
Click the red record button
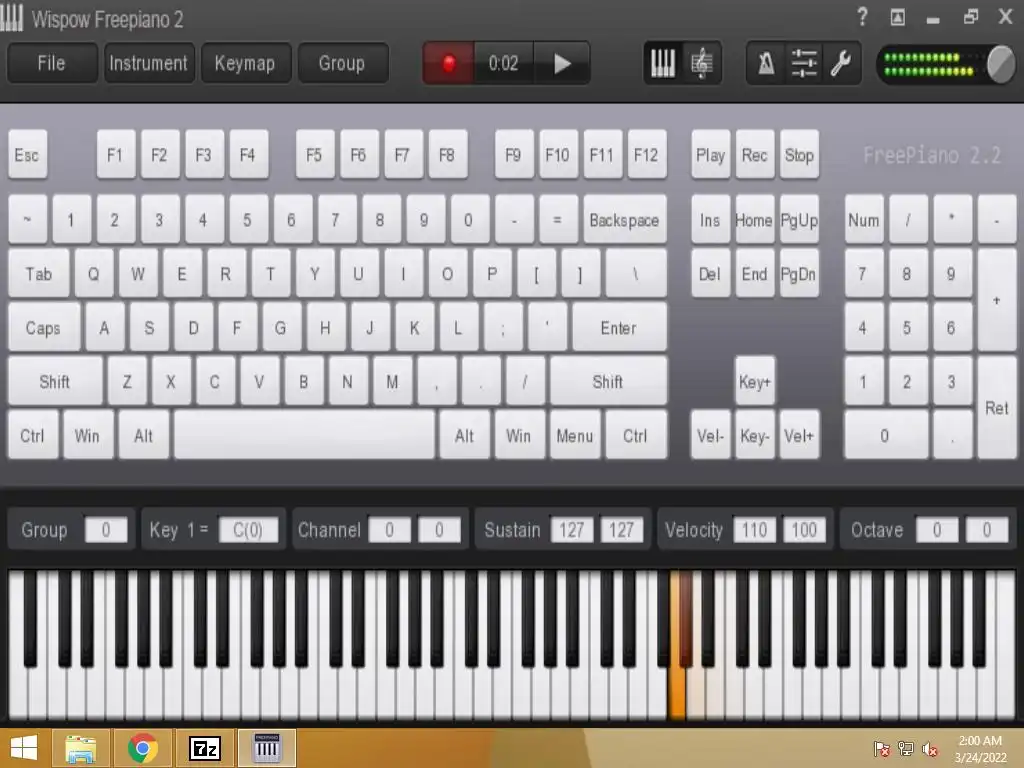pyautogui.click(x=449, y=63)
